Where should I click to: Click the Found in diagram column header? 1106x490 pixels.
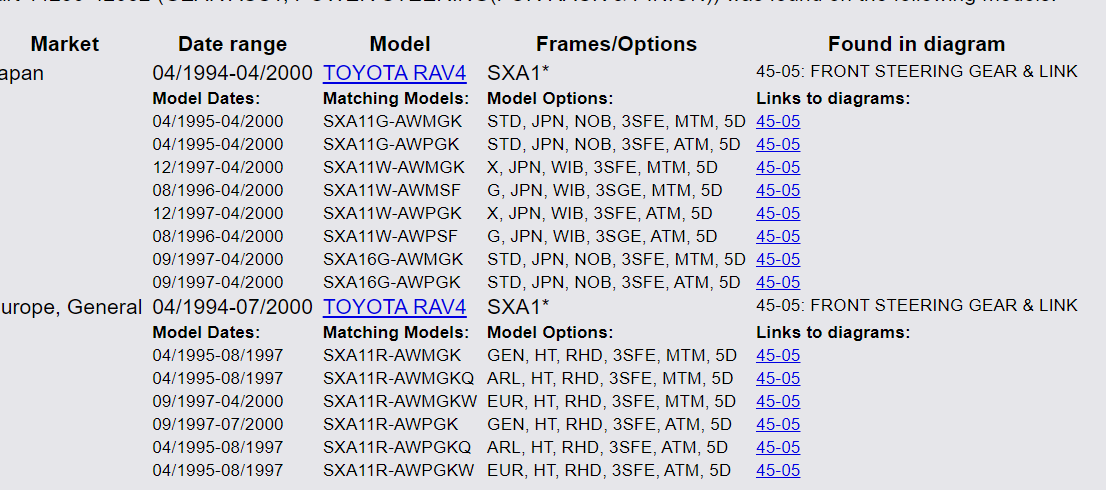916,44
